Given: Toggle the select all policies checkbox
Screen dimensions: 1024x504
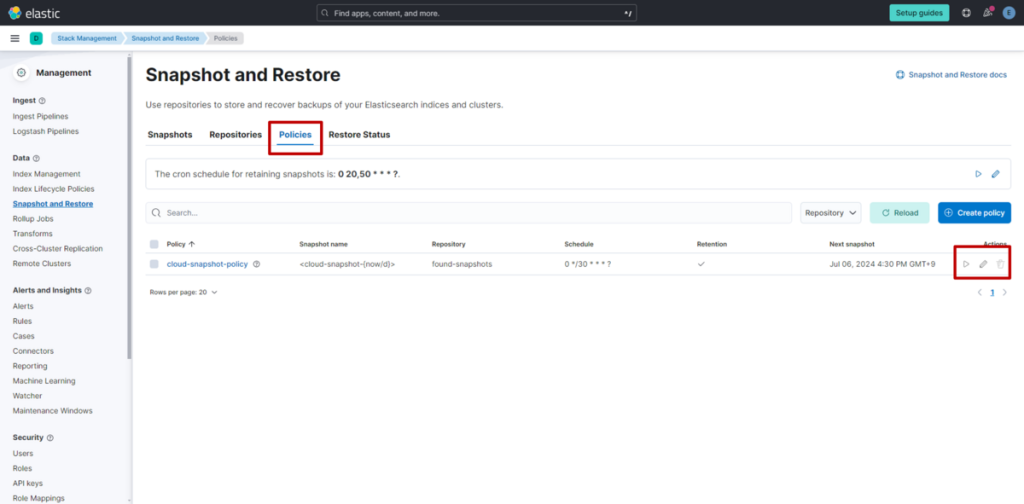Looking at the screenshot, I should pyautogui.click(x=154, y=244).
